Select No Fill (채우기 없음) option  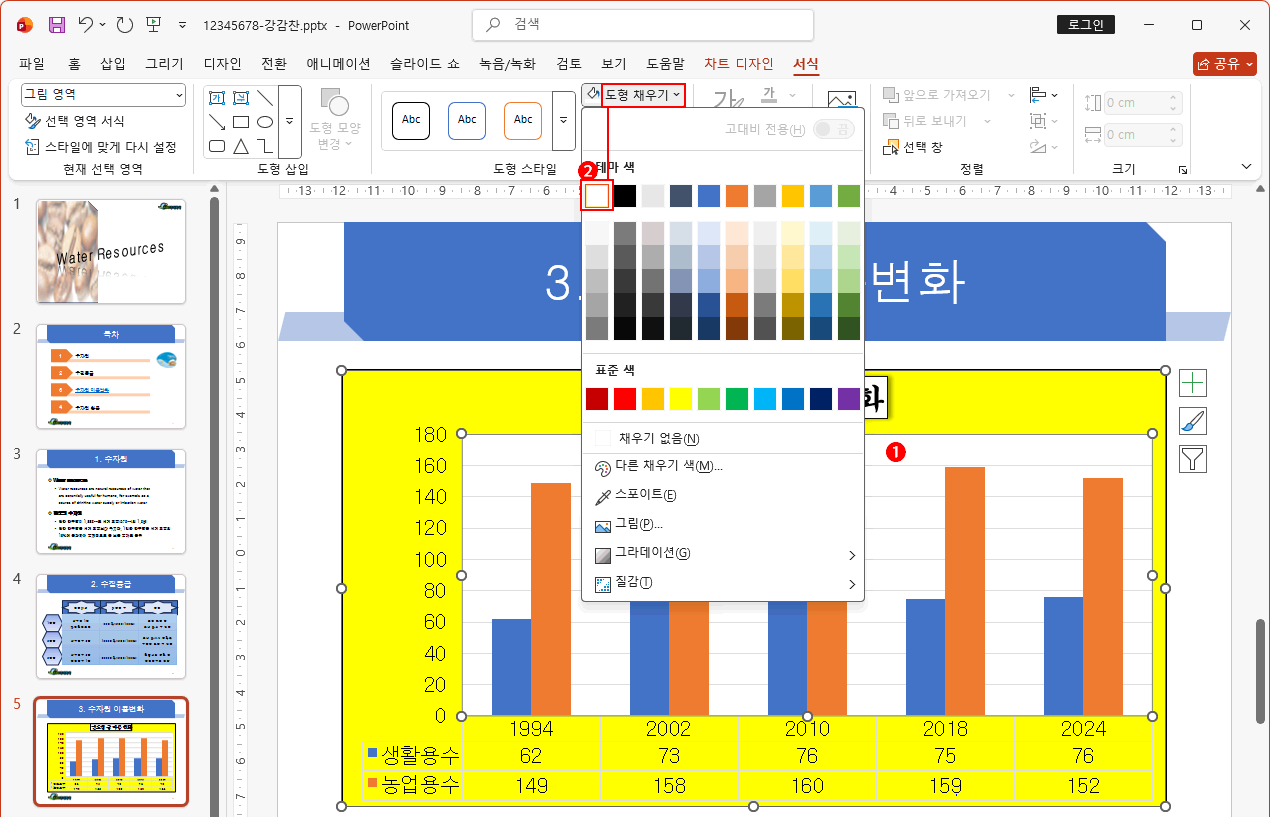pyautogui.click(x=658, y=438)
